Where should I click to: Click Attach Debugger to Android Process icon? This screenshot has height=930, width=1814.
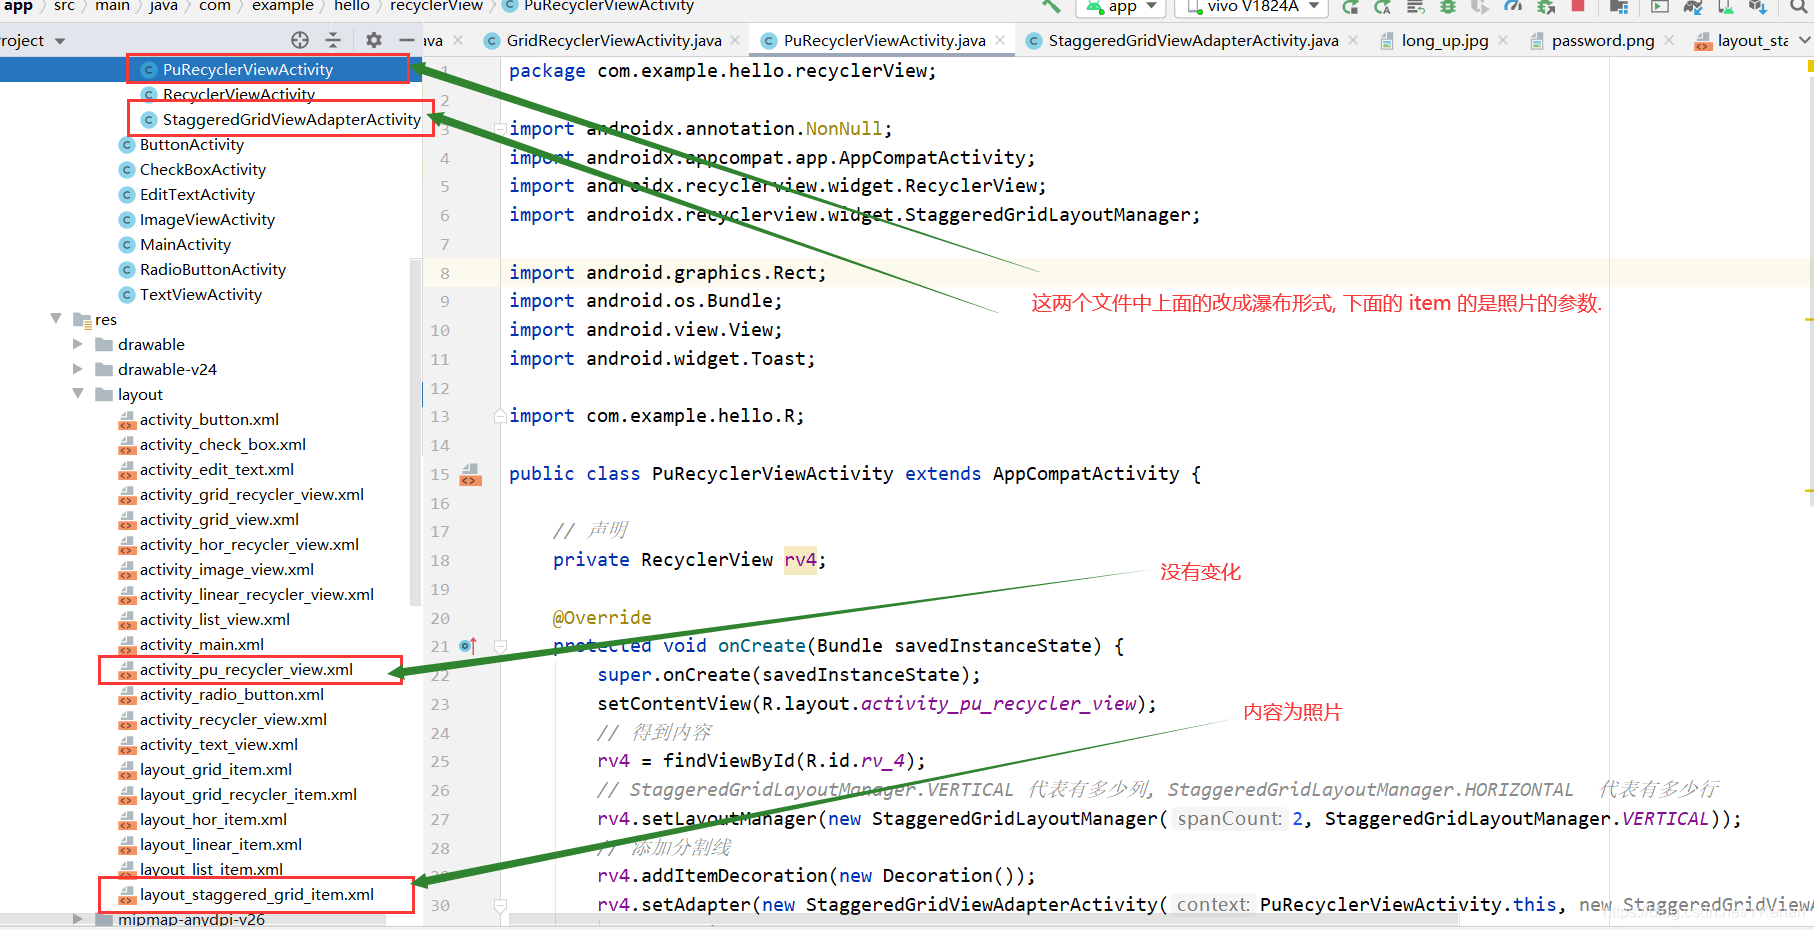[x=1546, y=7]
